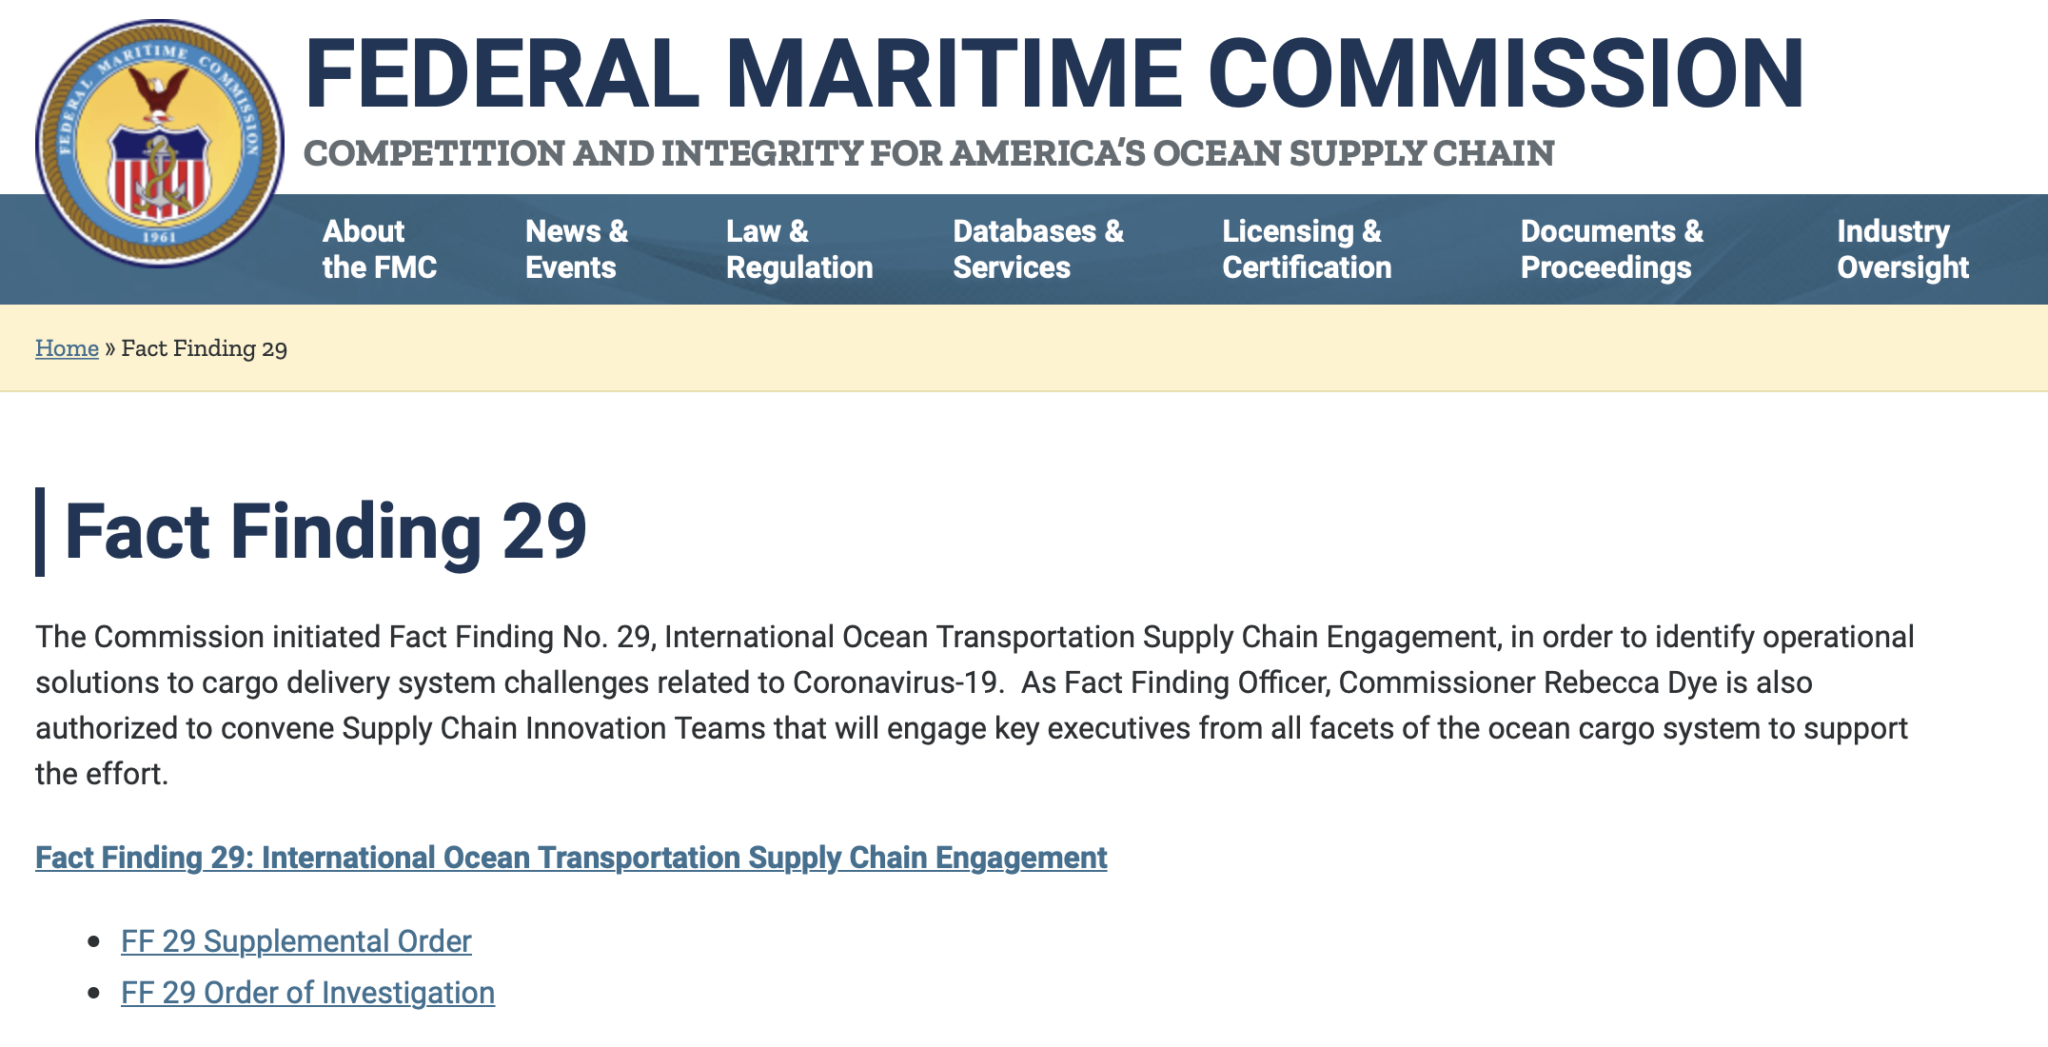Open the FF 29 Supplemental Order link
2048x1047 pixels.
pos(296,941)
